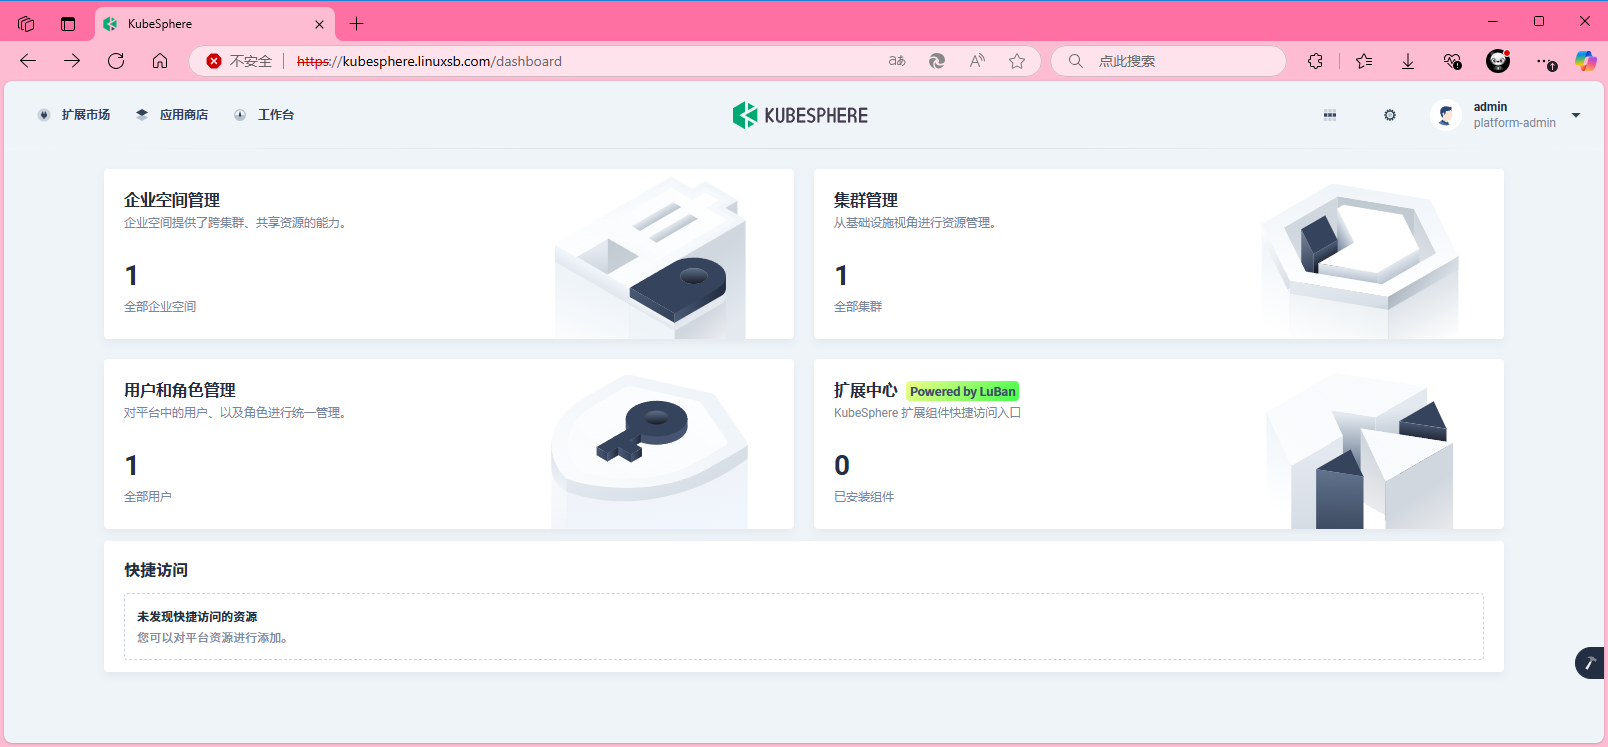The image size is (1608, 747).
Task: Click the 已安装组件 count label
Action: [864, 497]
